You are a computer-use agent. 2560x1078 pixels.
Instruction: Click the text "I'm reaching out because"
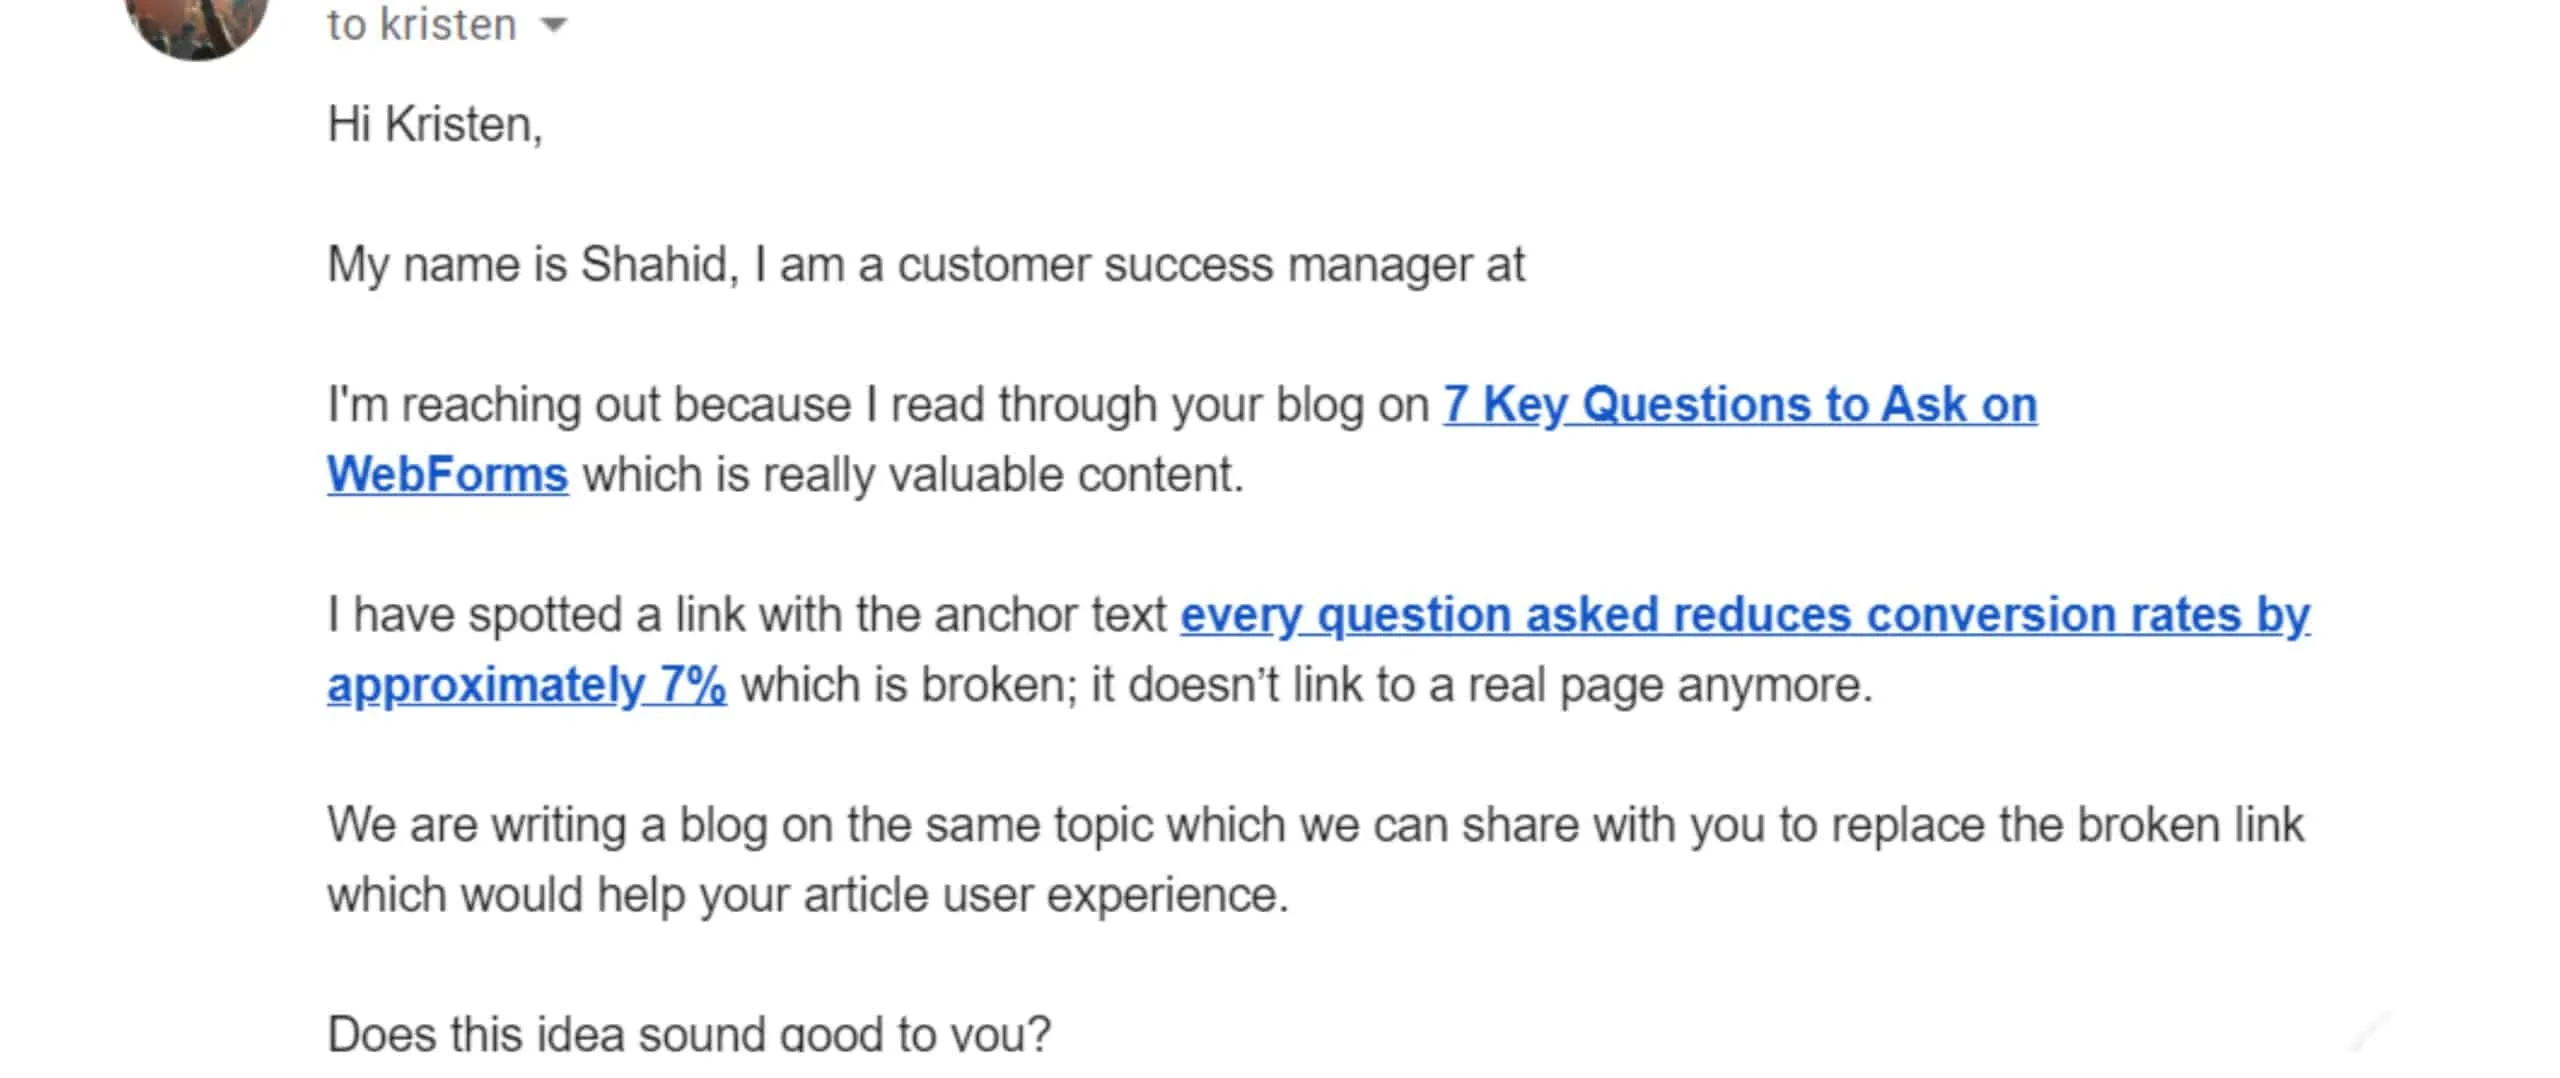click(589, 405)
